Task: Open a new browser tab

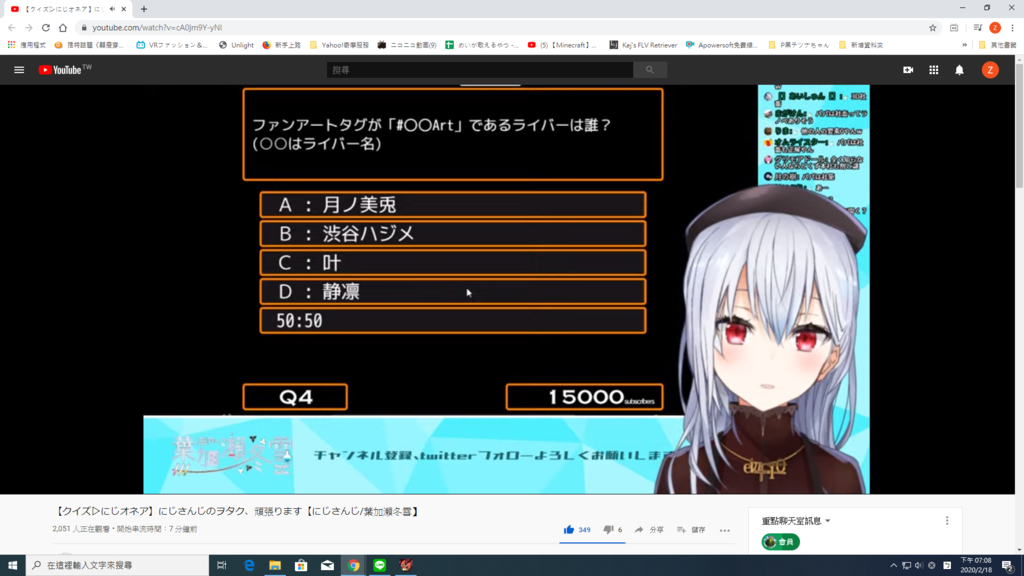Action: tap(144, 9)
